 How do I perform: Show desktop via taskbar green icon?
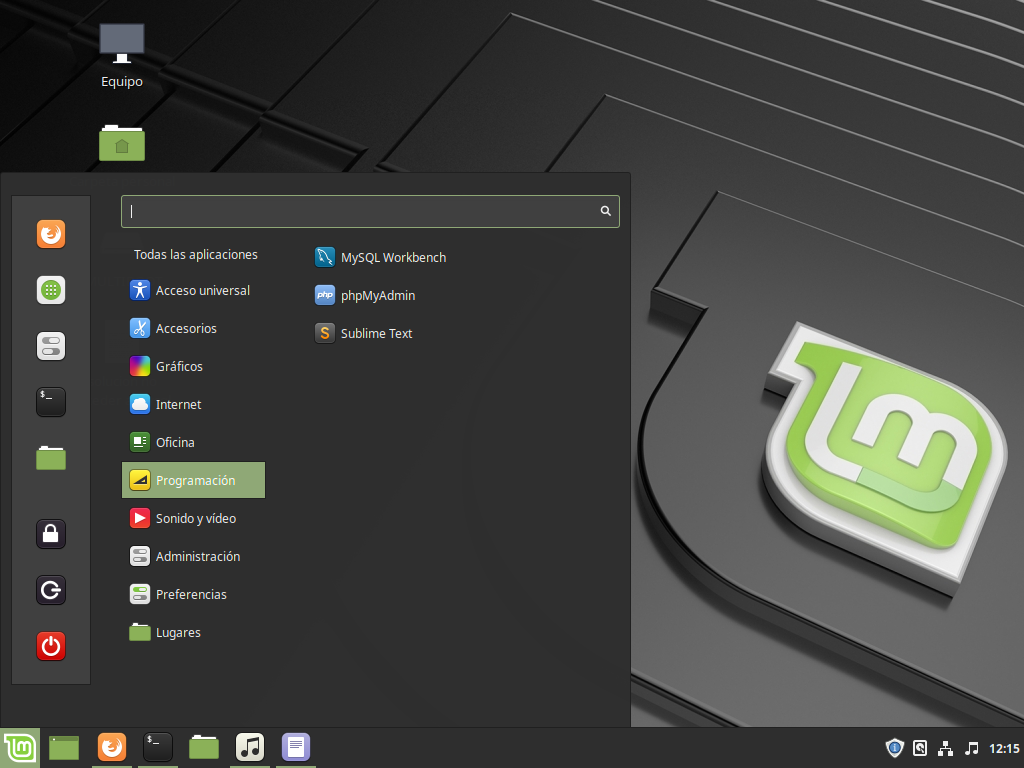point(64,748)
